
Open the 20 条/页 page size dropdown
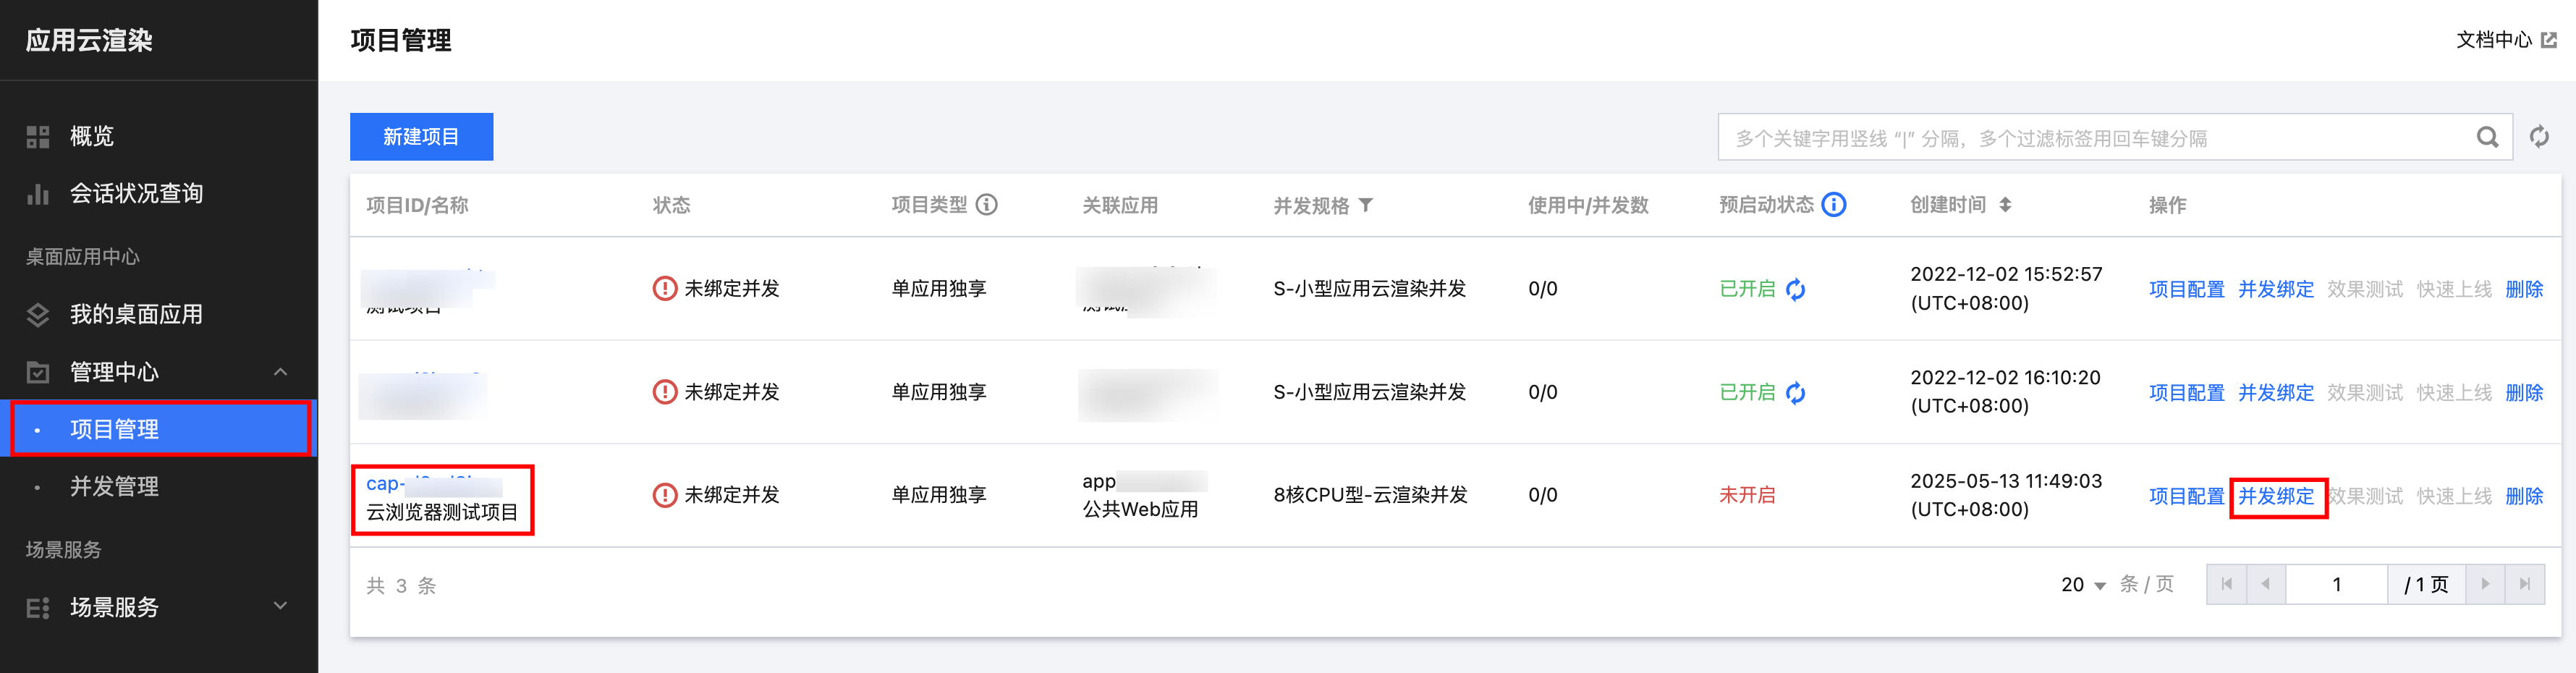[2084, 585]
